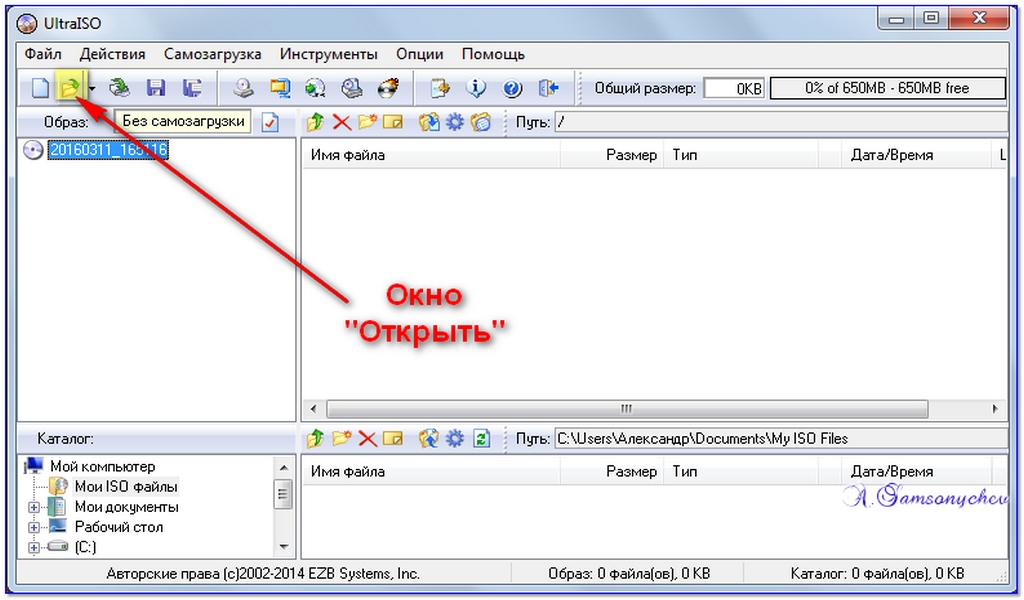This screenshot has width=1024, height=600.
Task: Expand the (C:) drive node
Action: point(33,548)
